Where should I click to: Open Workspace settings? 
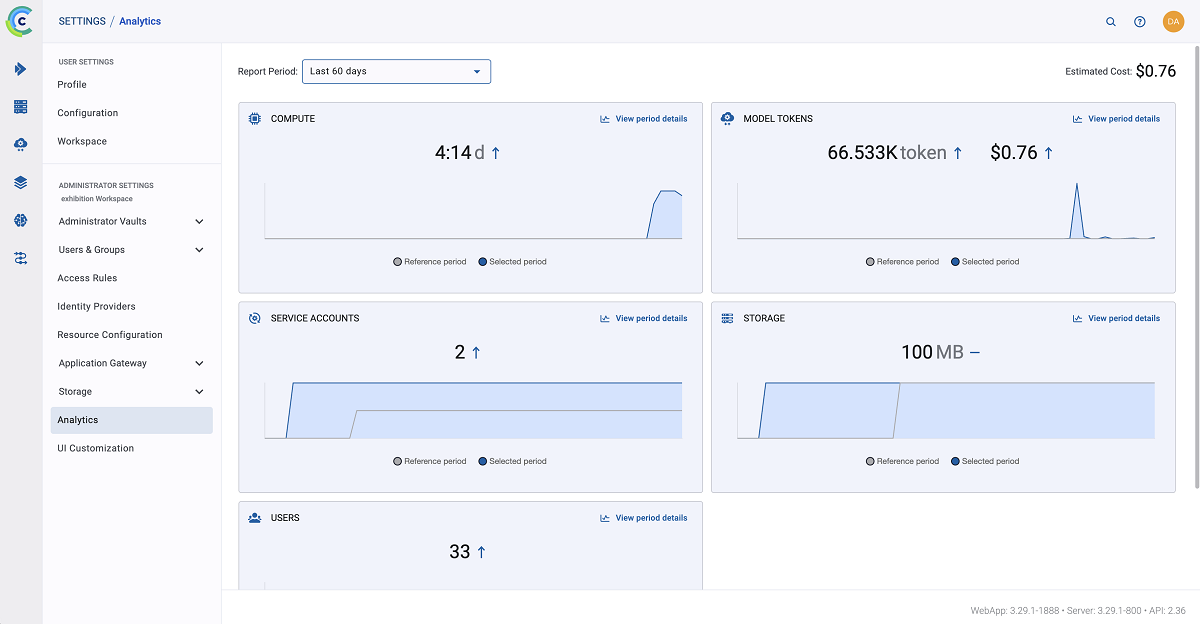coord(82,142)
